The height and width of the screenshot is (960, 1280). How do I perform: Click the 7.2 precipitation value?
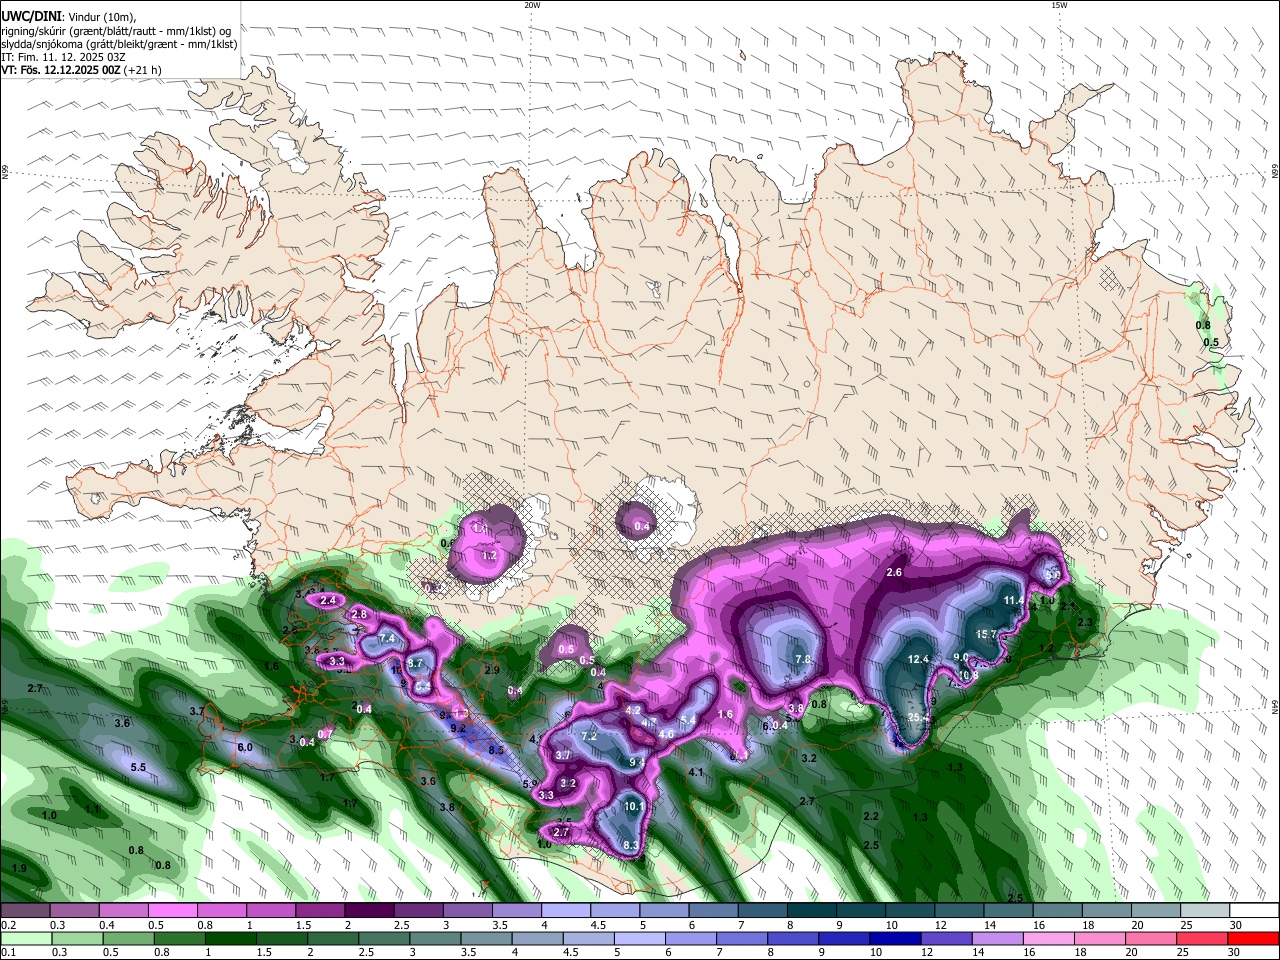tap(588, 736)
